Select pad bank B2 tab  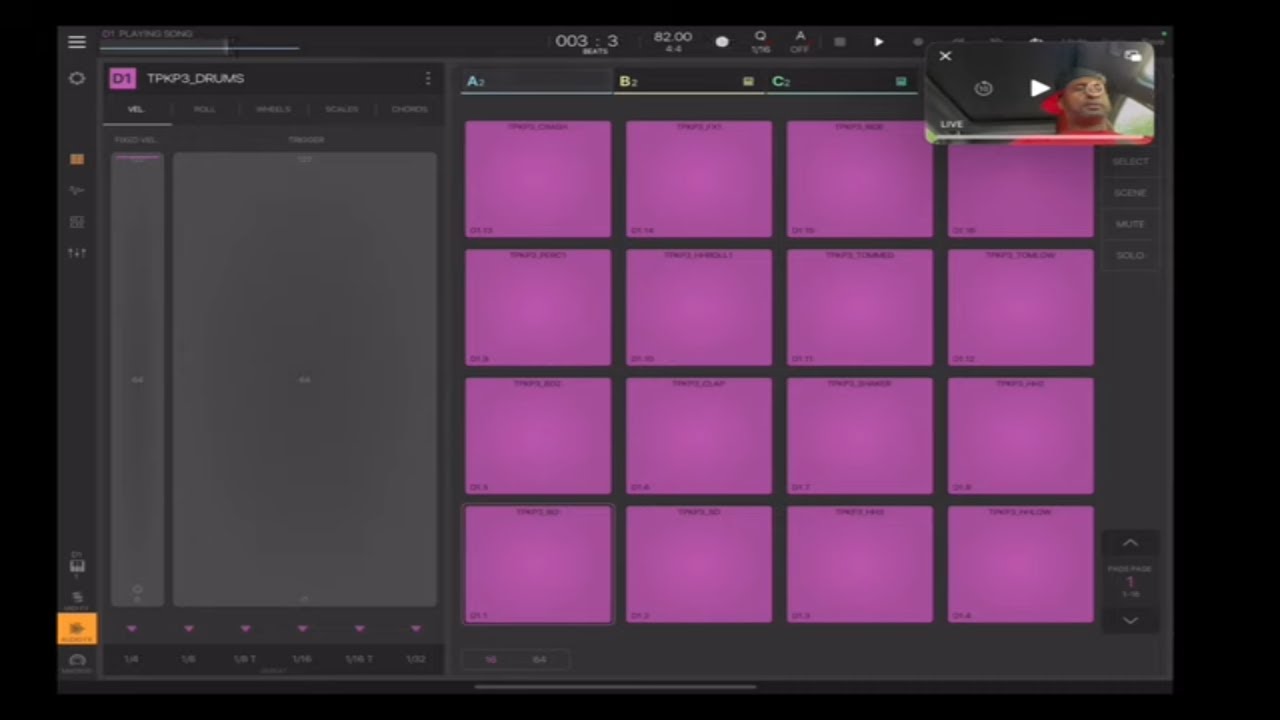[688, 81]
